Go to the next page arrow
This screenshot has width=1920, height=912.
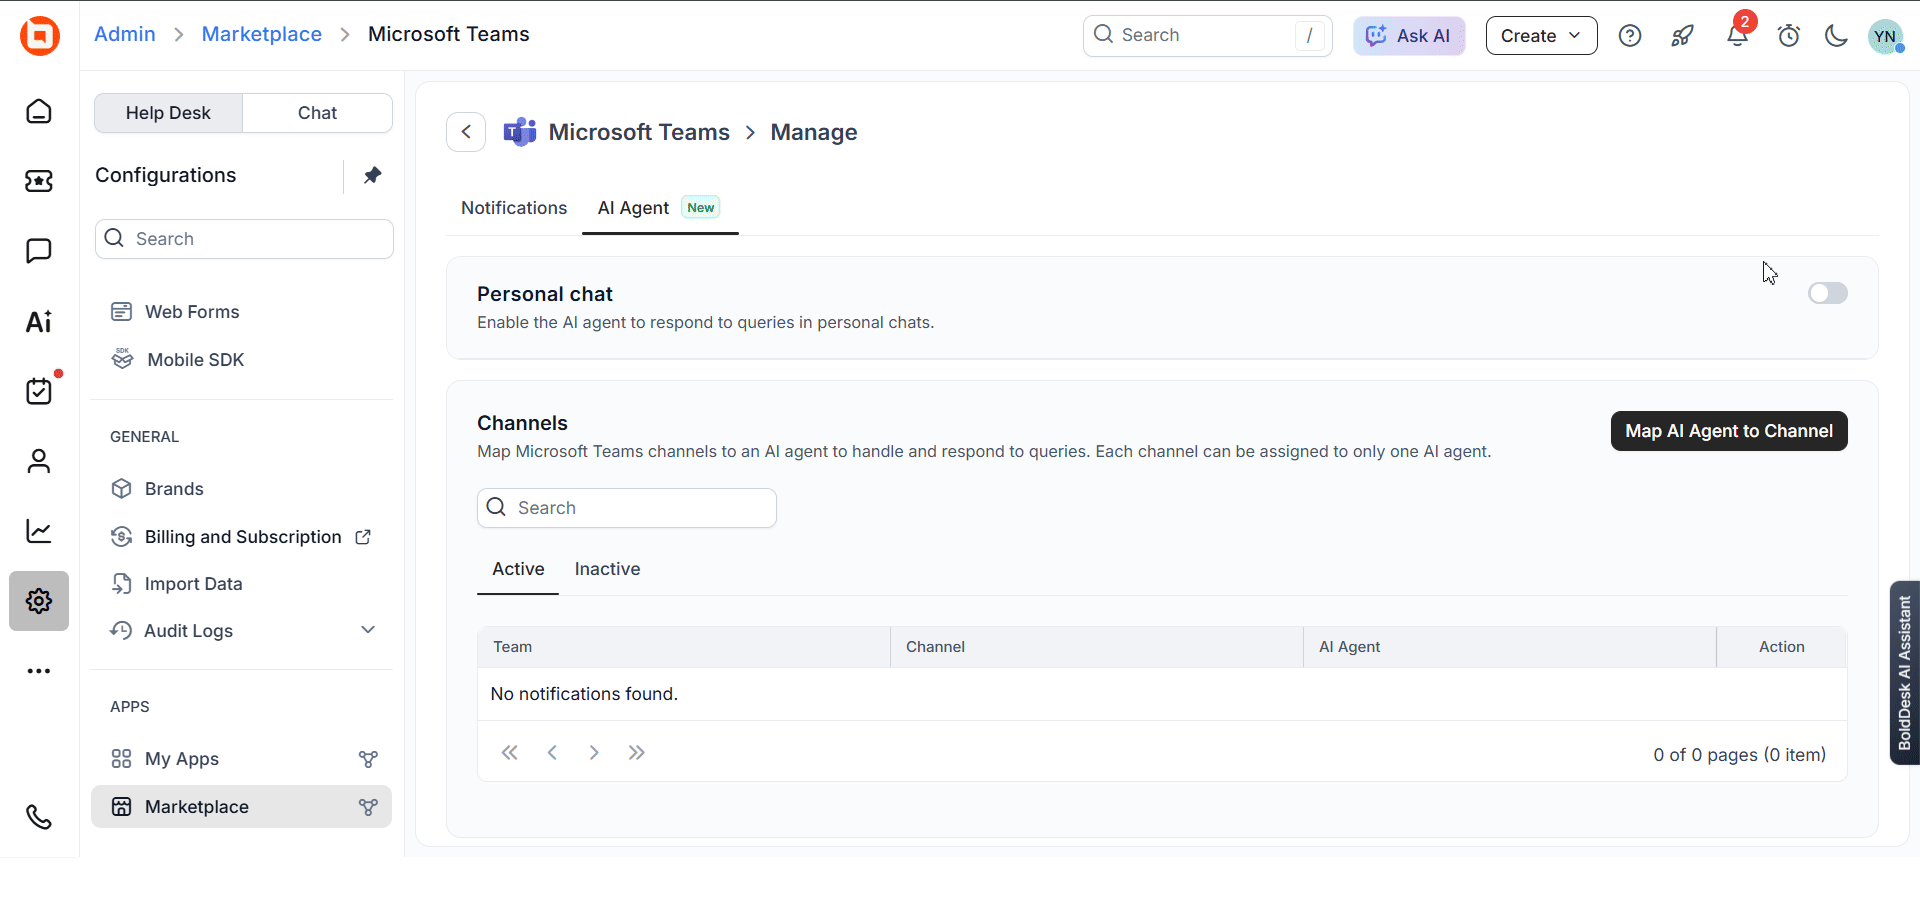(x=594, y=753)
